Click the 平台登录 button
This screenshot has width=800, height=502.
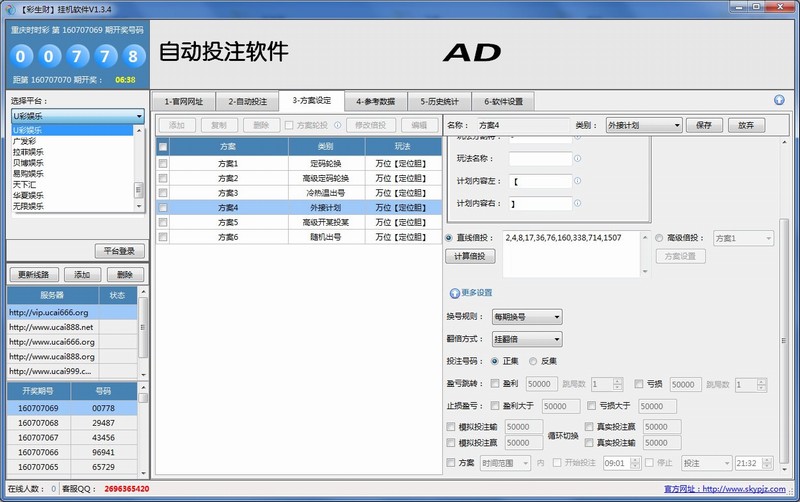pyautogui.click(x=119, y=251)
